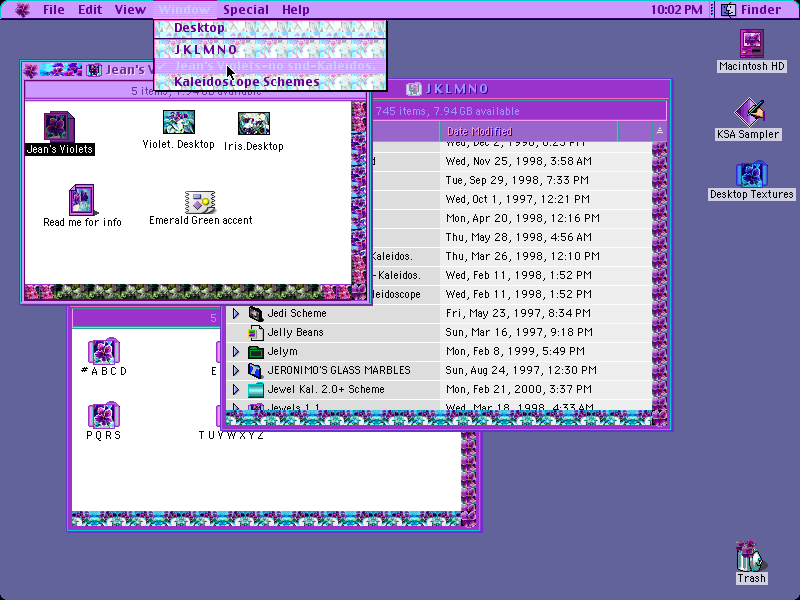Select the Violet. Desktop picture icon
The image size is (800, 600).
[x=179, y=122]
